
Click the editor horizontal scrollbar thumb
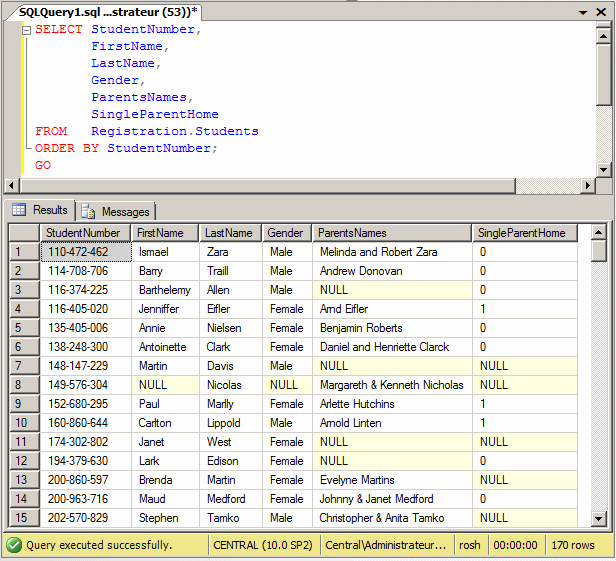coord(268,185)
